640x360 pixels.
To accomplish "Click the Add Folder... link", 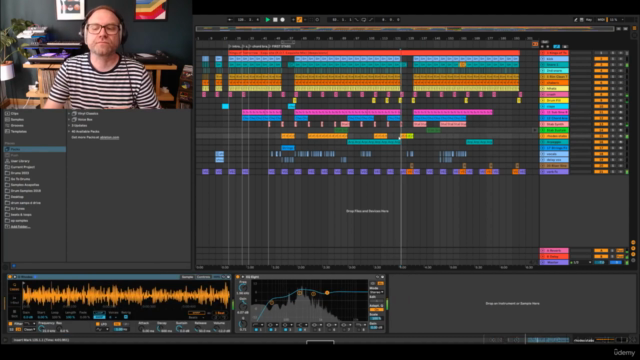I will pos(20,227).
